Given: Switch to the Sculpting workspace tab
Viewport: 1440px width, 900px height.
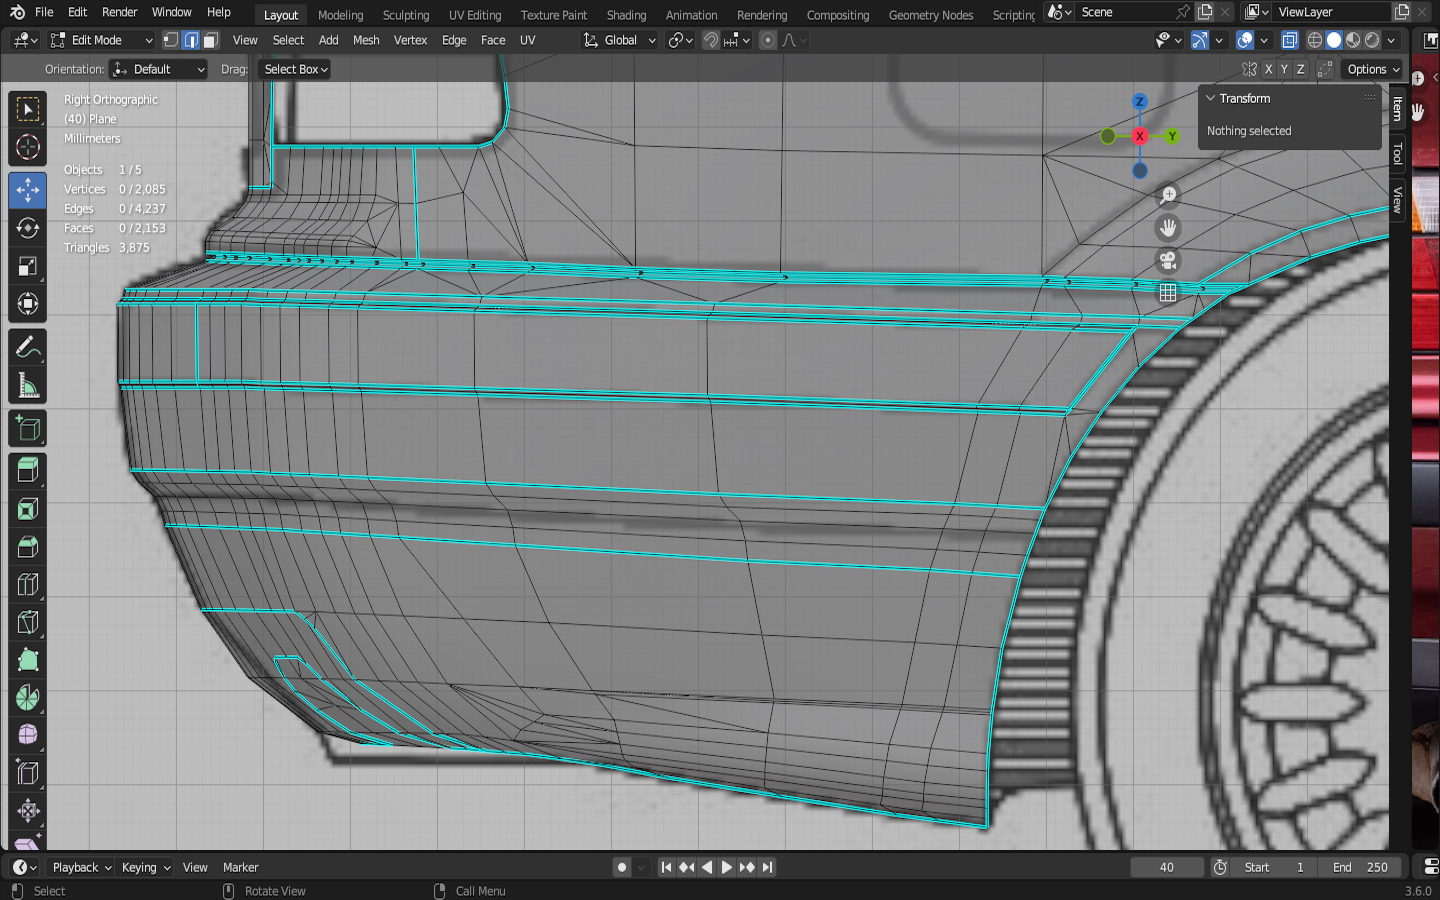Looking at the screenshot, I should pyautogui.click(x=405, y=15).
